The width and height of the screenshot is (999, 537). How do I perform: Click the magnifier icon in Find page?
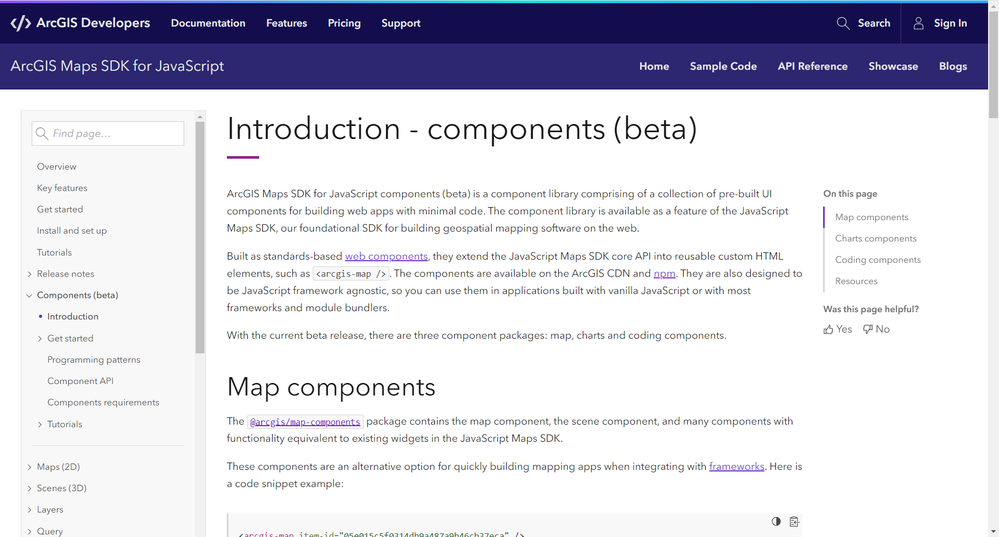[x=42, y=134]
